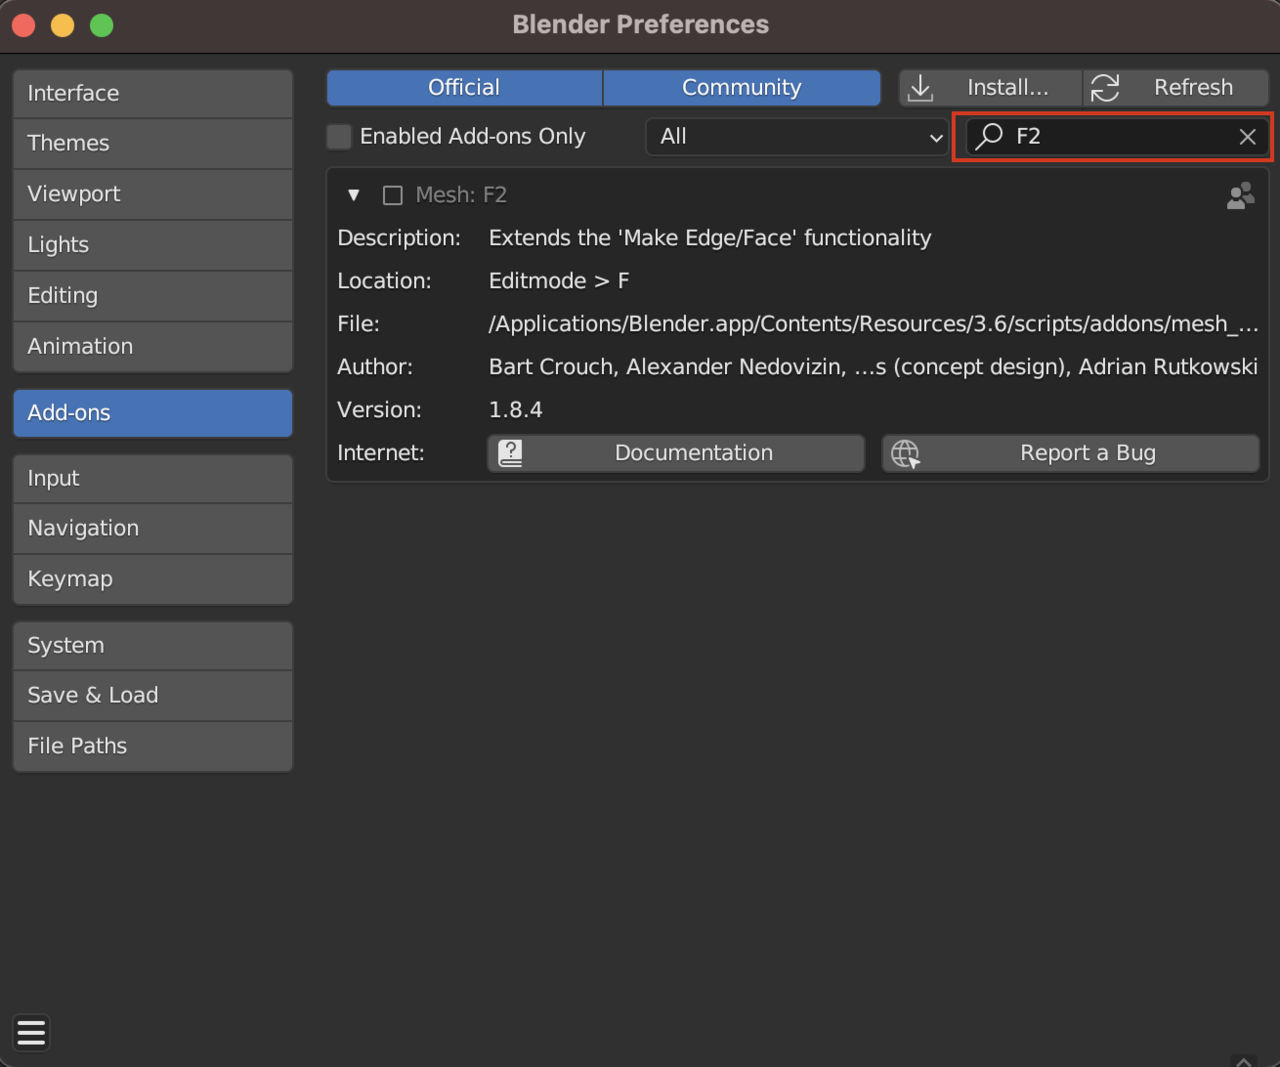Click the community add-on people icon
This screenshot has height=1067, width=1280.
pos(1240,195)
